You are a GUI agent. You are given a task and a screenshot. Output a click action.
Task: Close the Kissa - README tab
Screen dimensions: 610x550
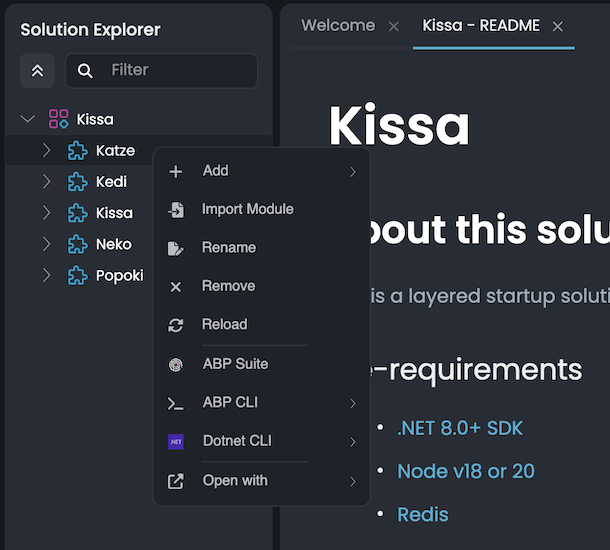click(x=558, y=26)
